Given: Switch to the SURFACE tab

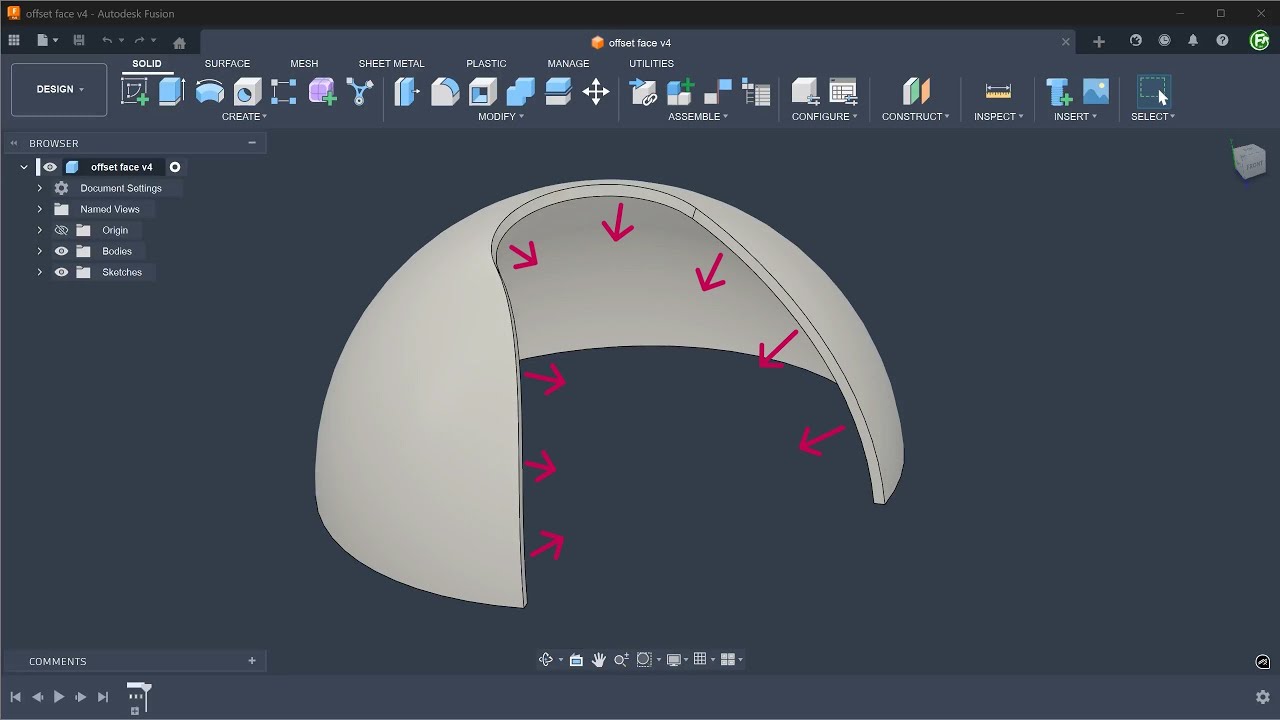Looking at the screenshot, I should [x=227, y=64].
